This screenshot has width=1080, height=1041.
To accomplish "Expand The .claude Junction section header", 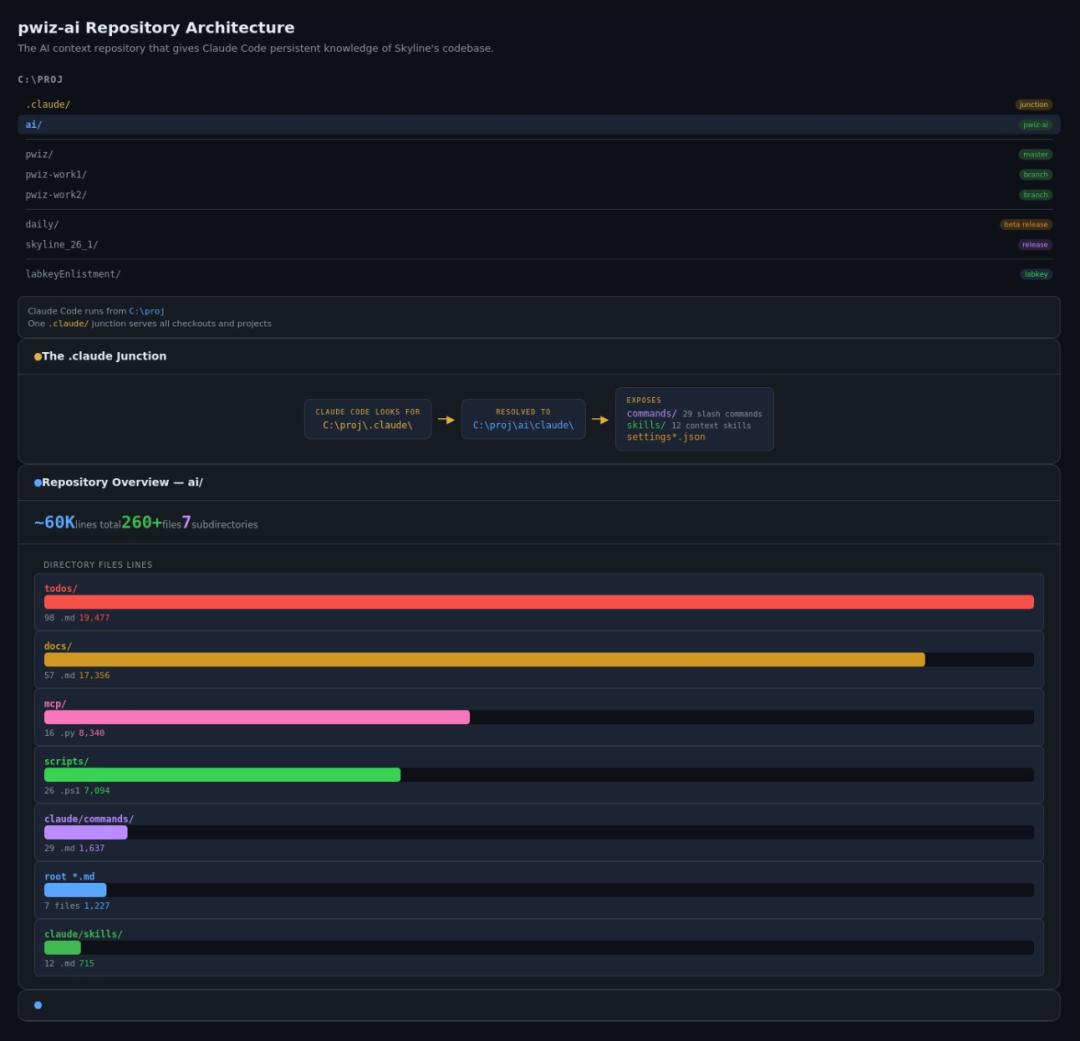I will tap(104, 357).
